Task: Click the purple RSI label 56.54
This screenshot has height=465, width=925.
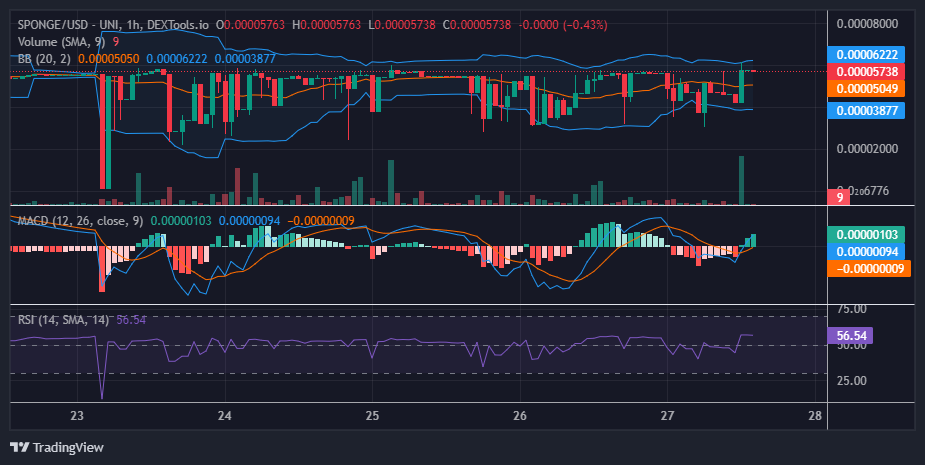Action: click(x=850, y=336)
